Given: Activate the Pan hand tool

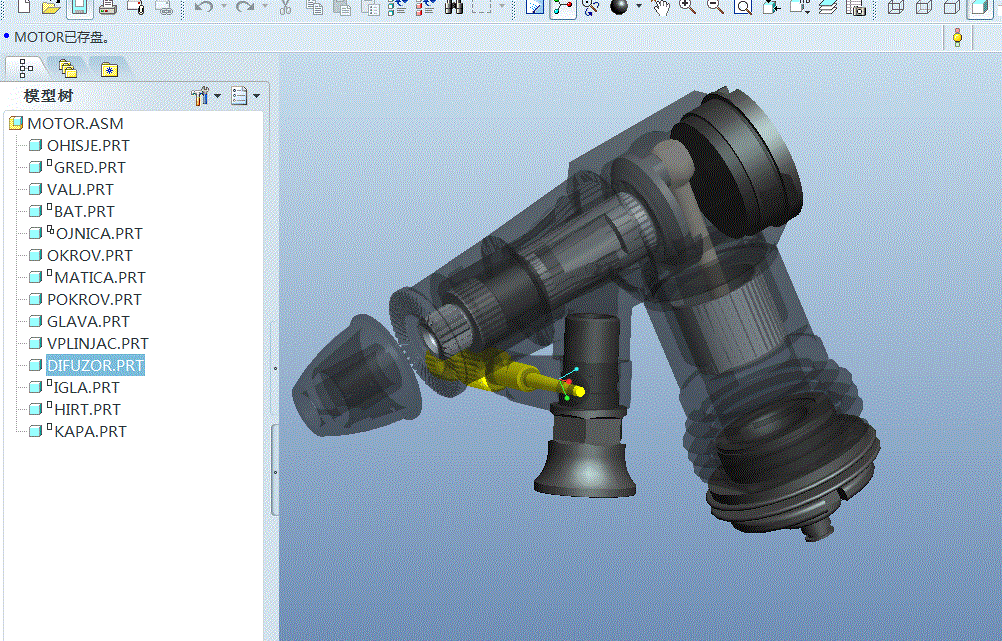Looking at the screenshot, I should click(x=660, y=8).
